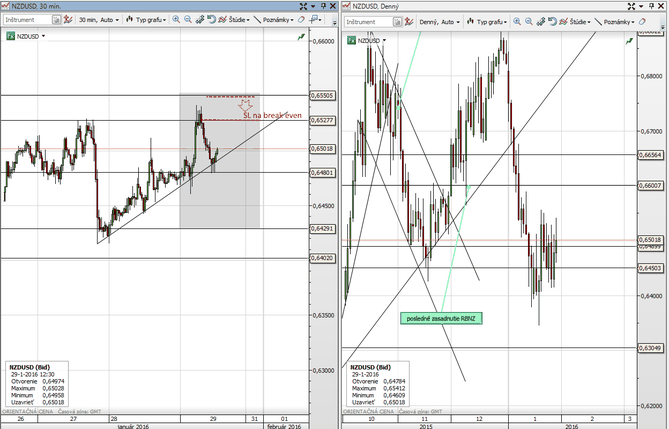Open Poznámky menu in 30 min chart
The width and height of the screenshot is (669, 429).
[x=273, y=20]
